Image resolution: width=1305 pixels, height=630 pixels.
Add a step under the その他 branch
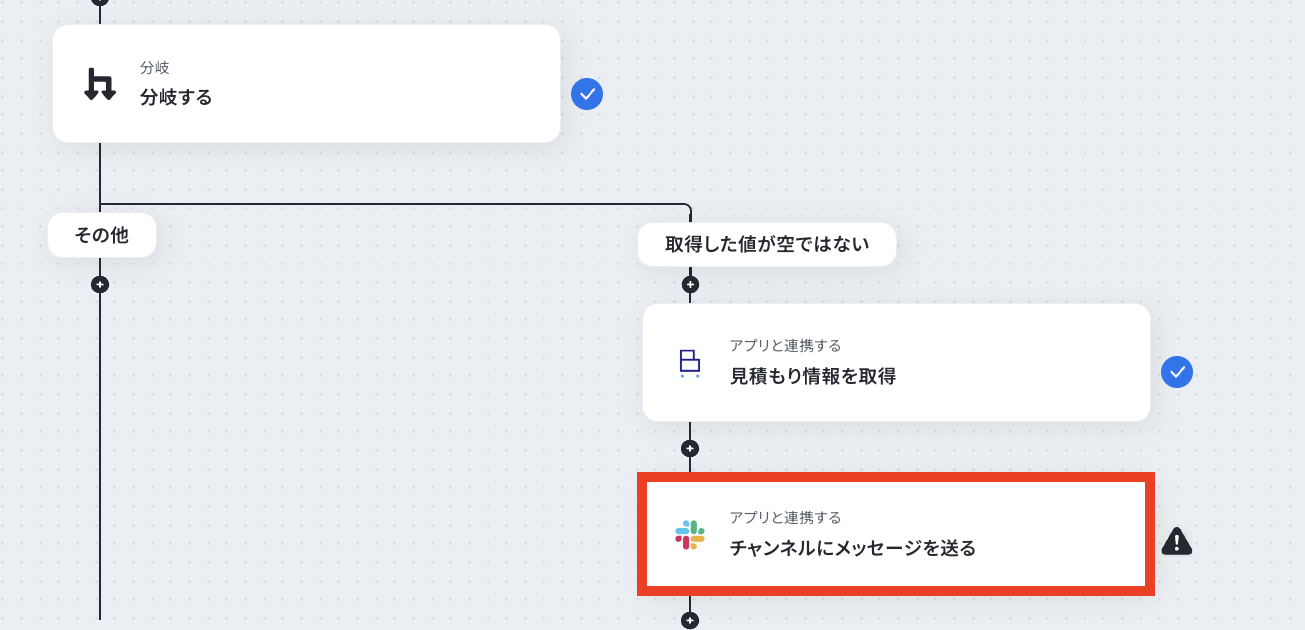click(100, 284)
